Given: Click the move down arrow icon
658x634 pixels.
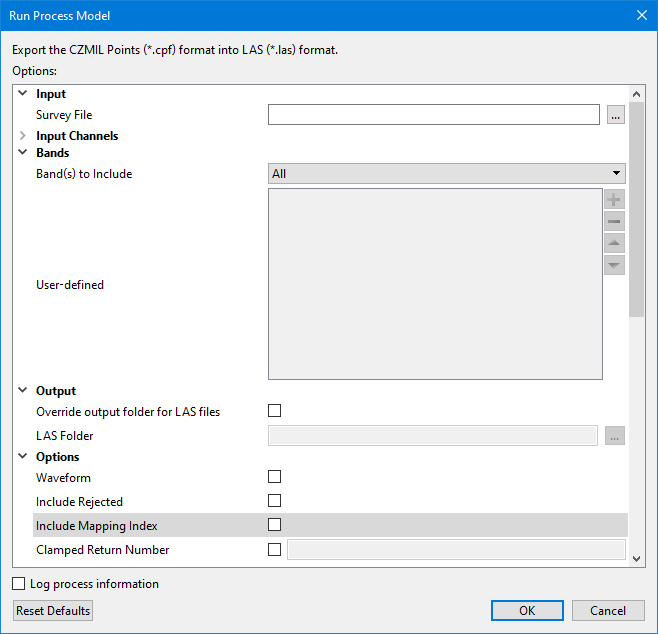Looking at the screenshot, I should click(x=614, y=265).
